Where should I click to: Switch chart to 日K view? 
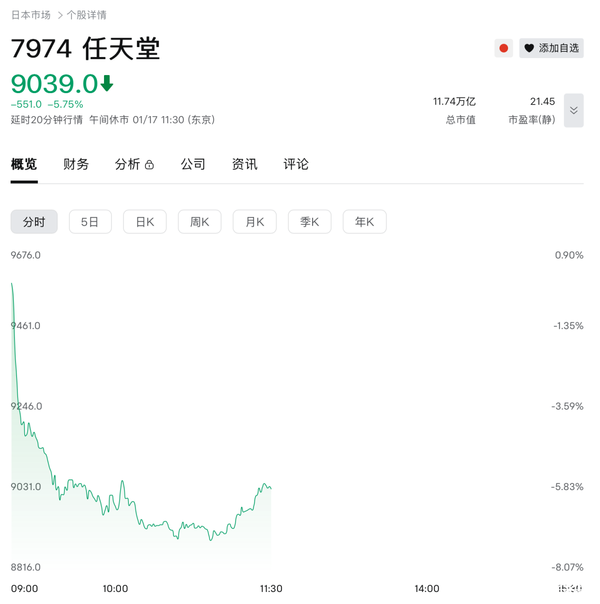click(145, 222)
